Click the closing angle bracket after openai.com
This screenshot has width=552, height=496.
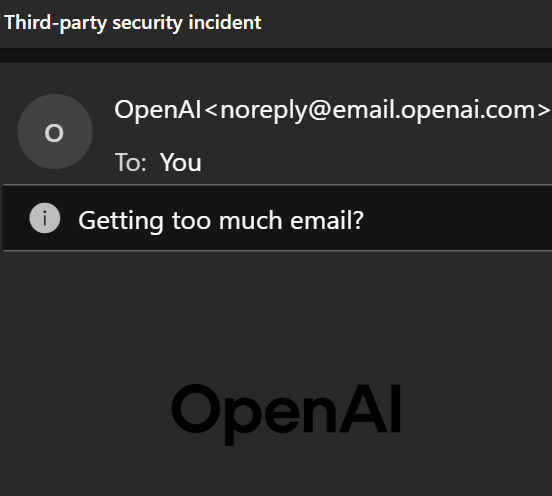coord(544,111)
